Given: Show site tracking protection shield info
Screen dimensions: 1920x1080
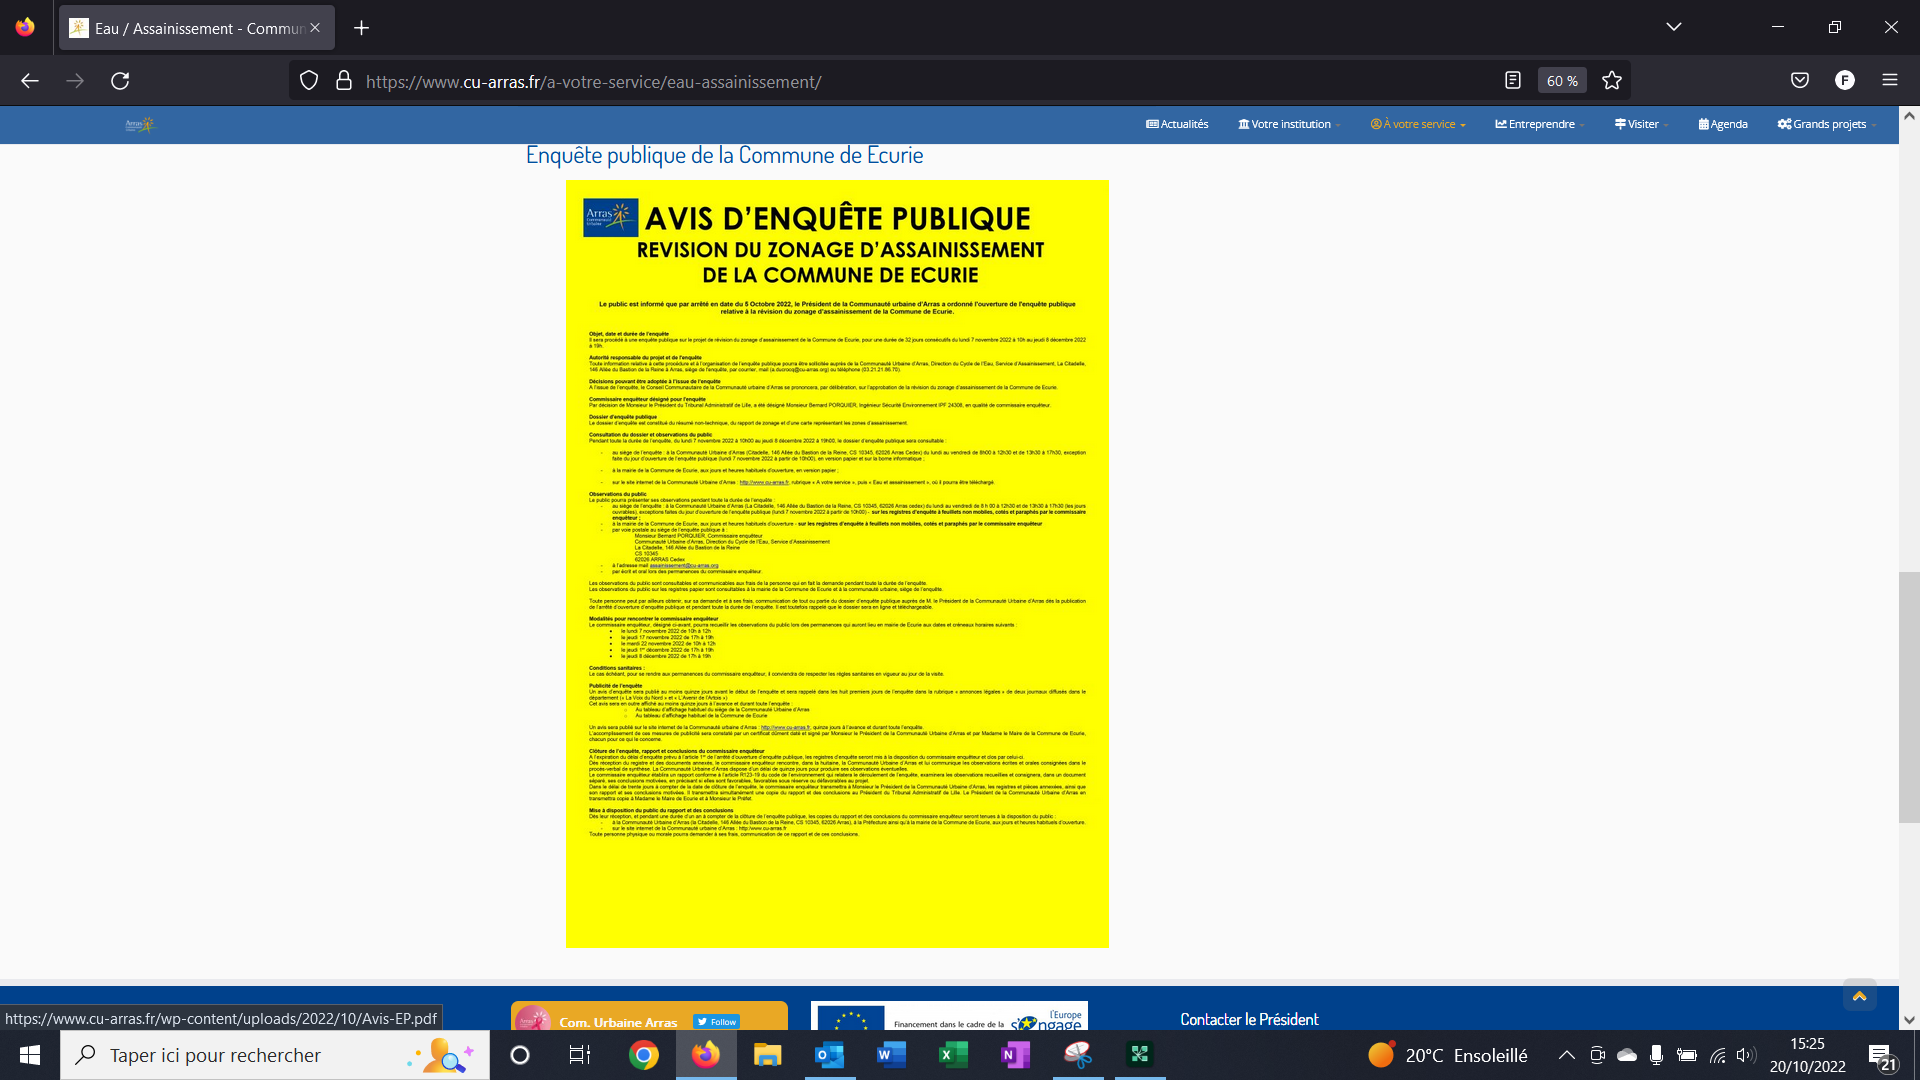Looking at the screenshot, I should (309, 81).
